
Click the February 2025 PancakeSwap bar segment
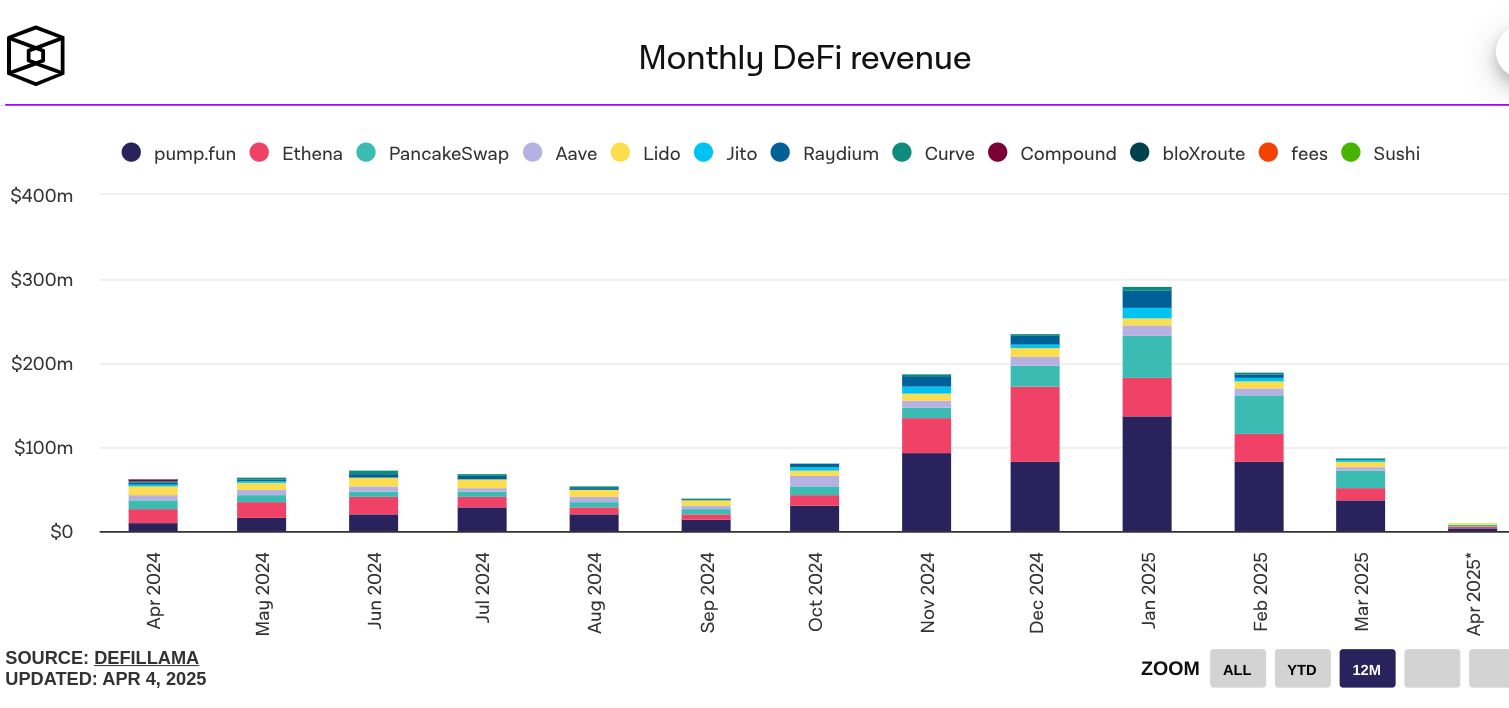(x=1259, y=414)
